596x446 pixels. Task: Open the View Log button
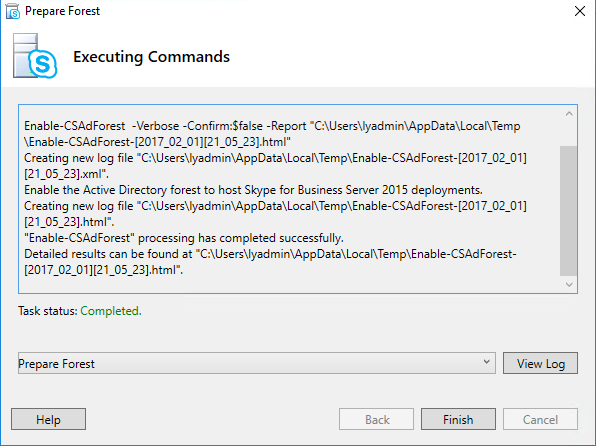540,363
